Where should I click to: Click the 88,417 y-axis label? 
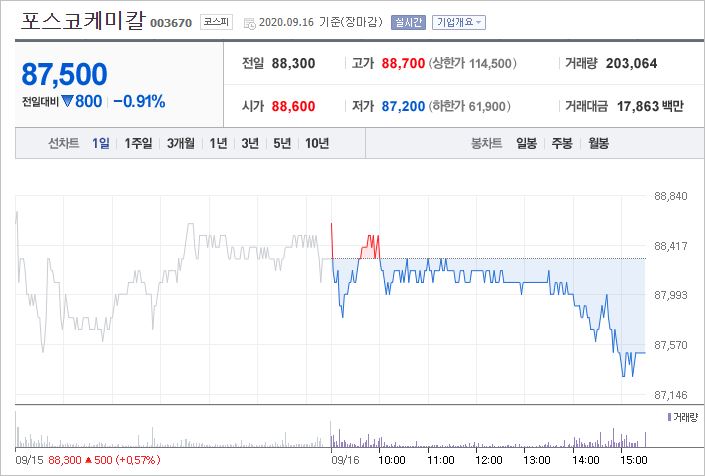pyautogui.click(x=670, y=246)
